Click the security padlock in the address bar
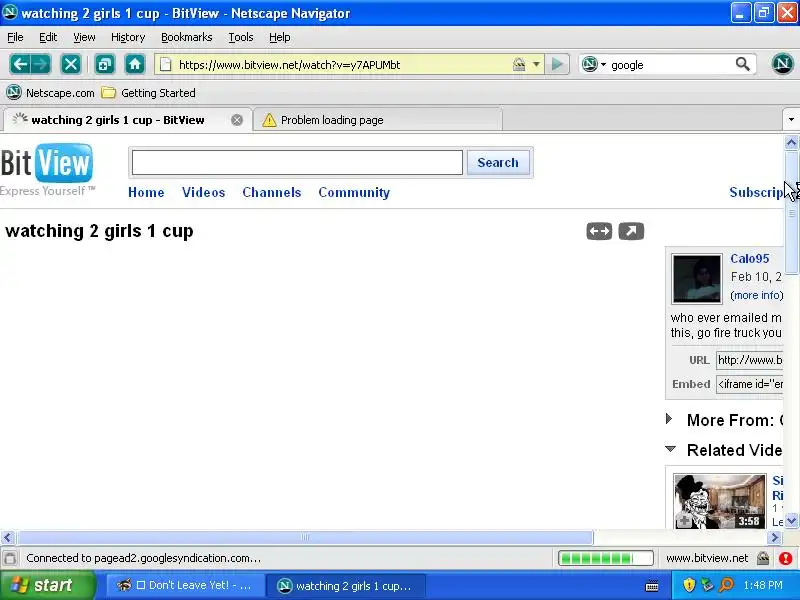 519,64
